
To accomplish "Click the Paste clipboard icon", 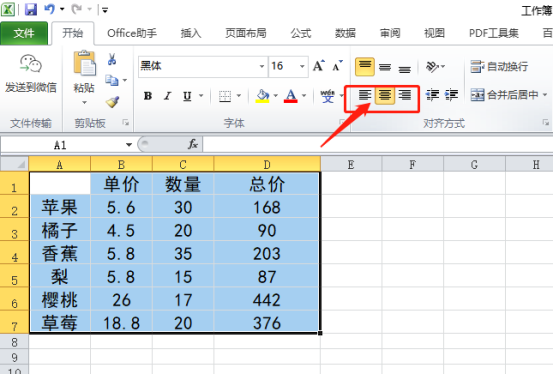I will tap(84, 63).
